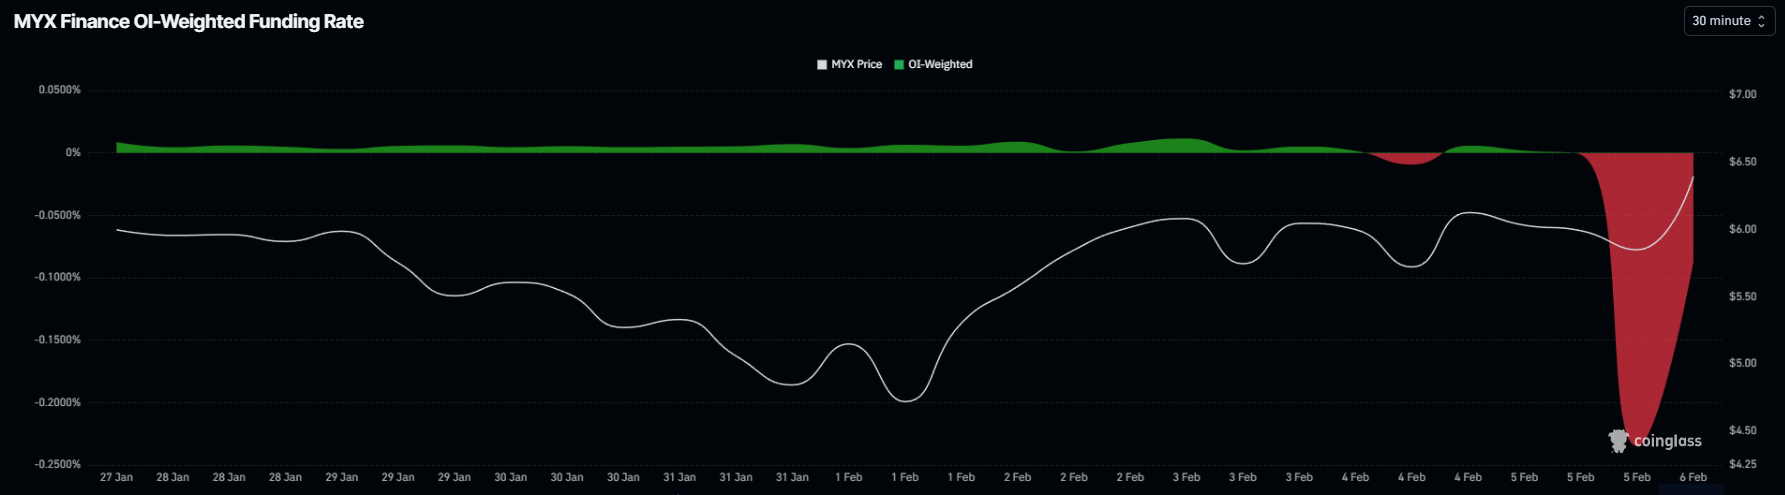Click the -0.0500% left axis label

click(58, 215)
